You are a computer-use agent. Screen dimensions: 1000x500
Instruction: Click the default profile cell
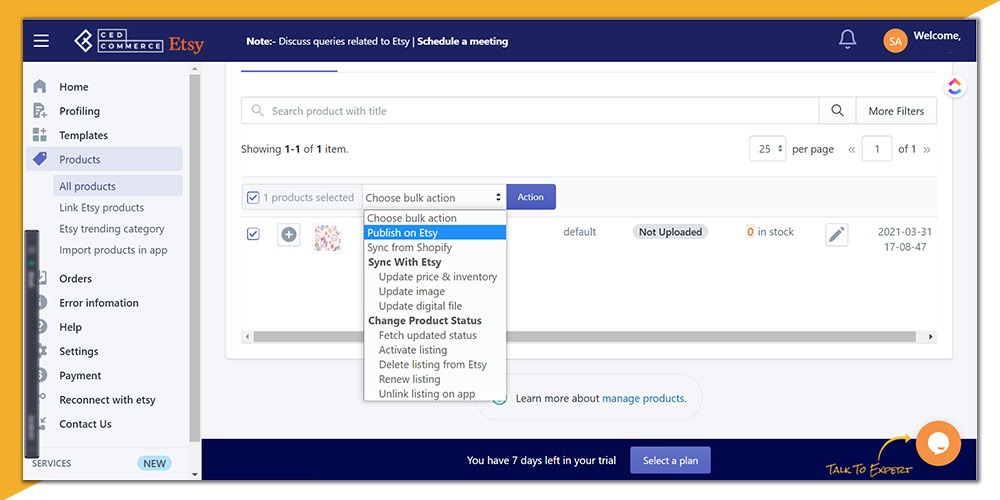coord(579,232)
